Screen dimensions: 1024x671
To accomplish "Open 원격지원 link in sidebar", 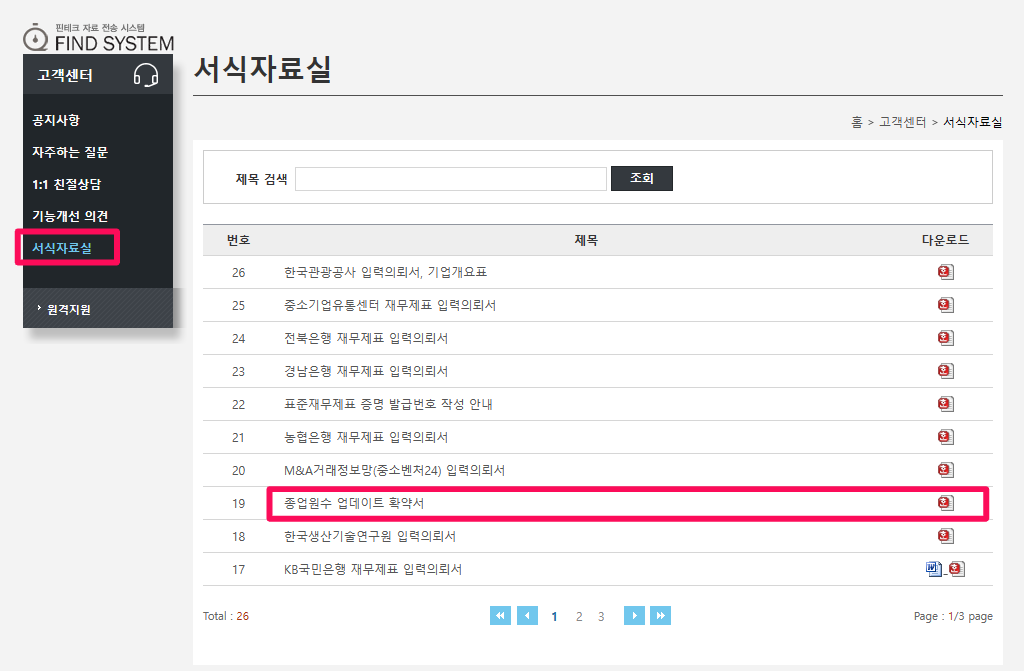I will [x=69, y=310].
